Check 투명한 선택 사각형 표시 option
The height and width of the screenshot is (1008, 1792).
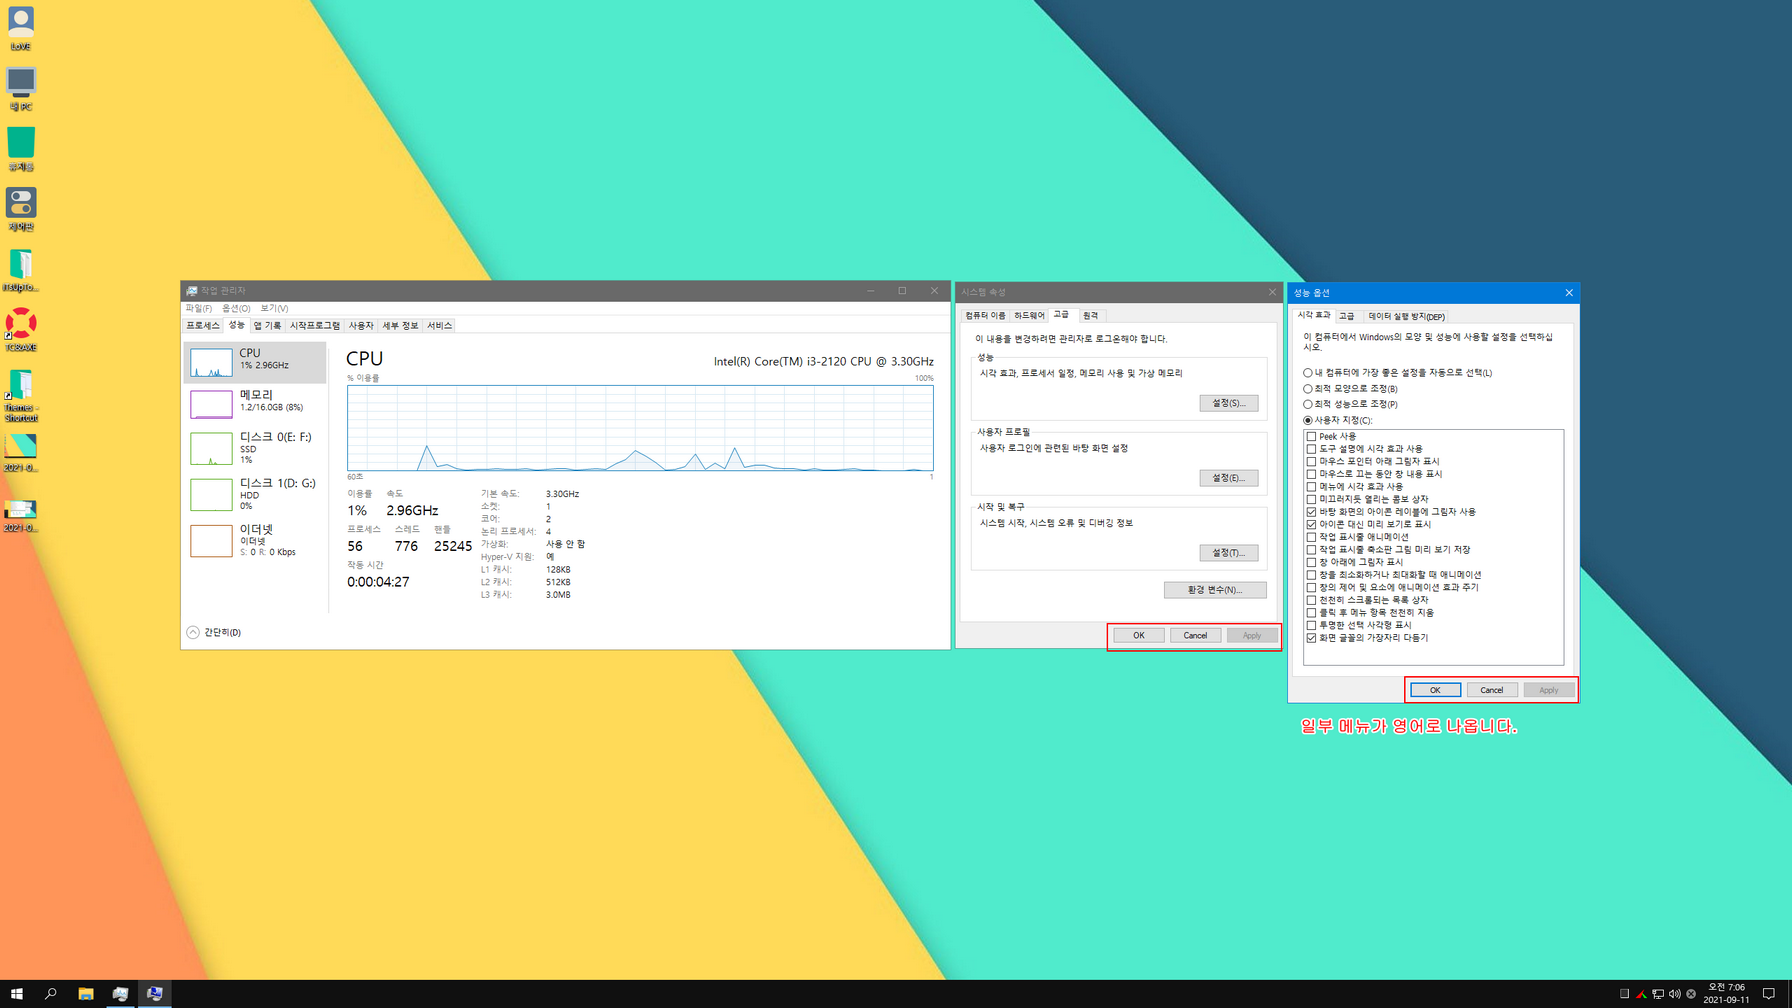point(1311,625)
